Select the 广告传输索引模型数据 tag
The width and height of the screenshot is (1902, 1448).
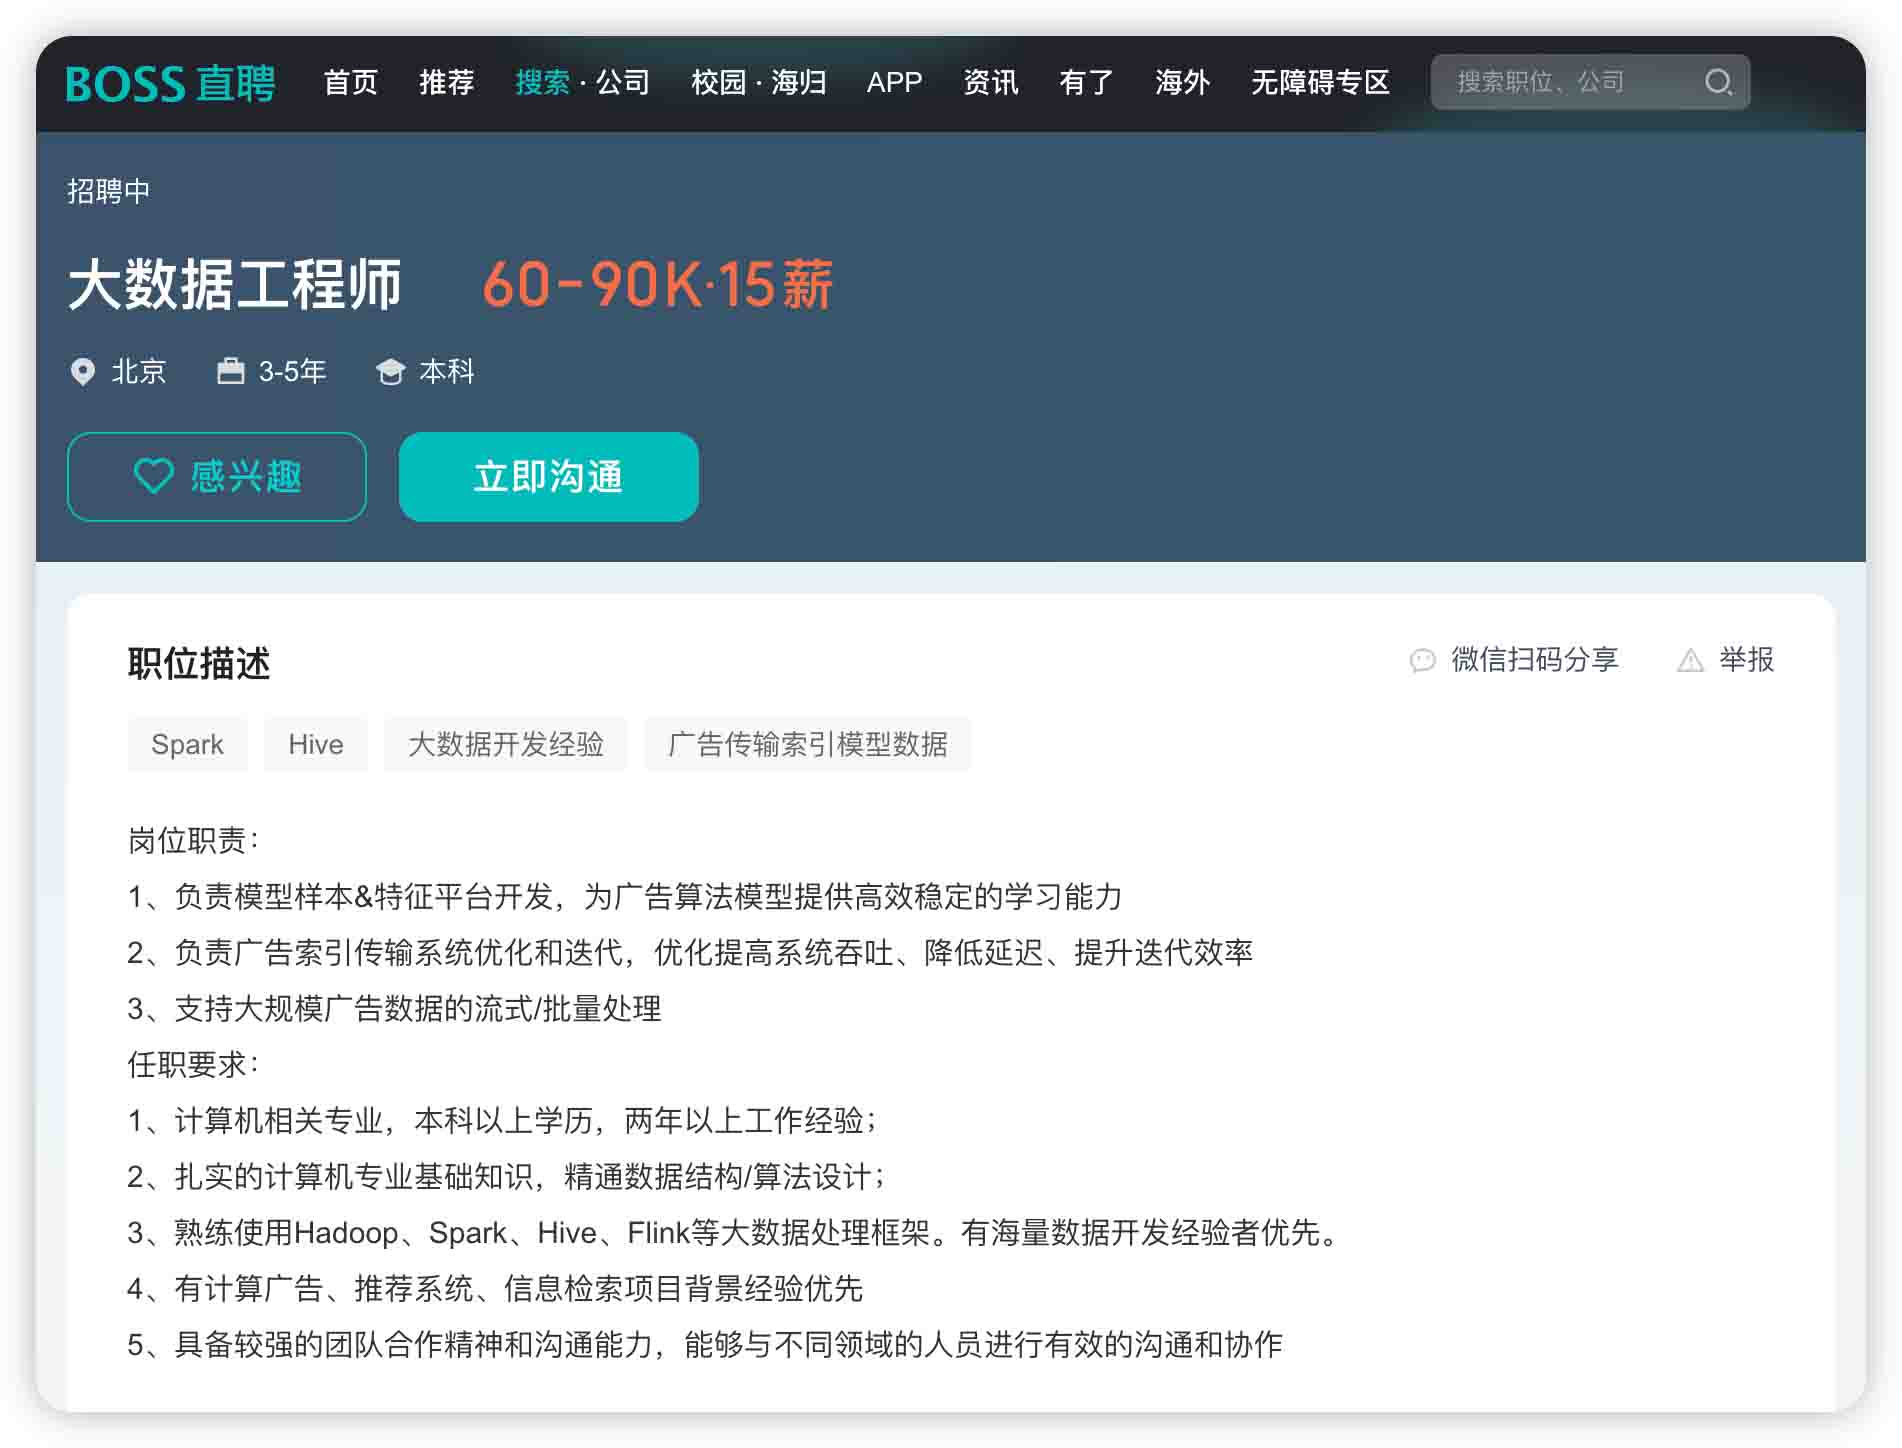coord(808,744)
